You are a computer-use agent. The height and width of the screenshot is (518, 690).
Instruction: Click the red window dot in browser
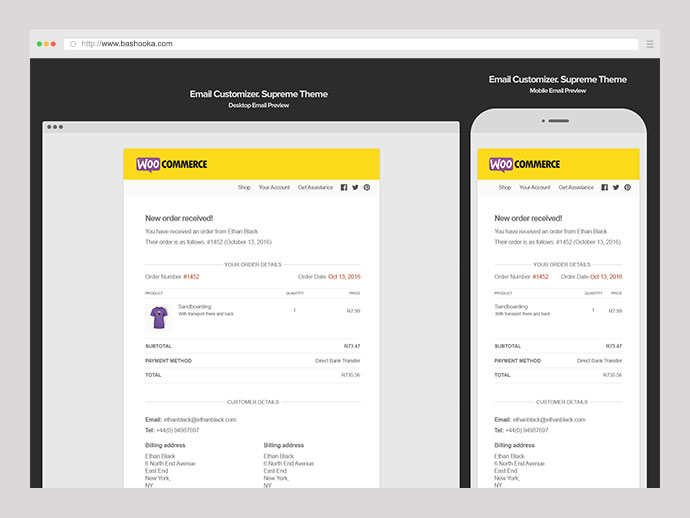[53, 44]
